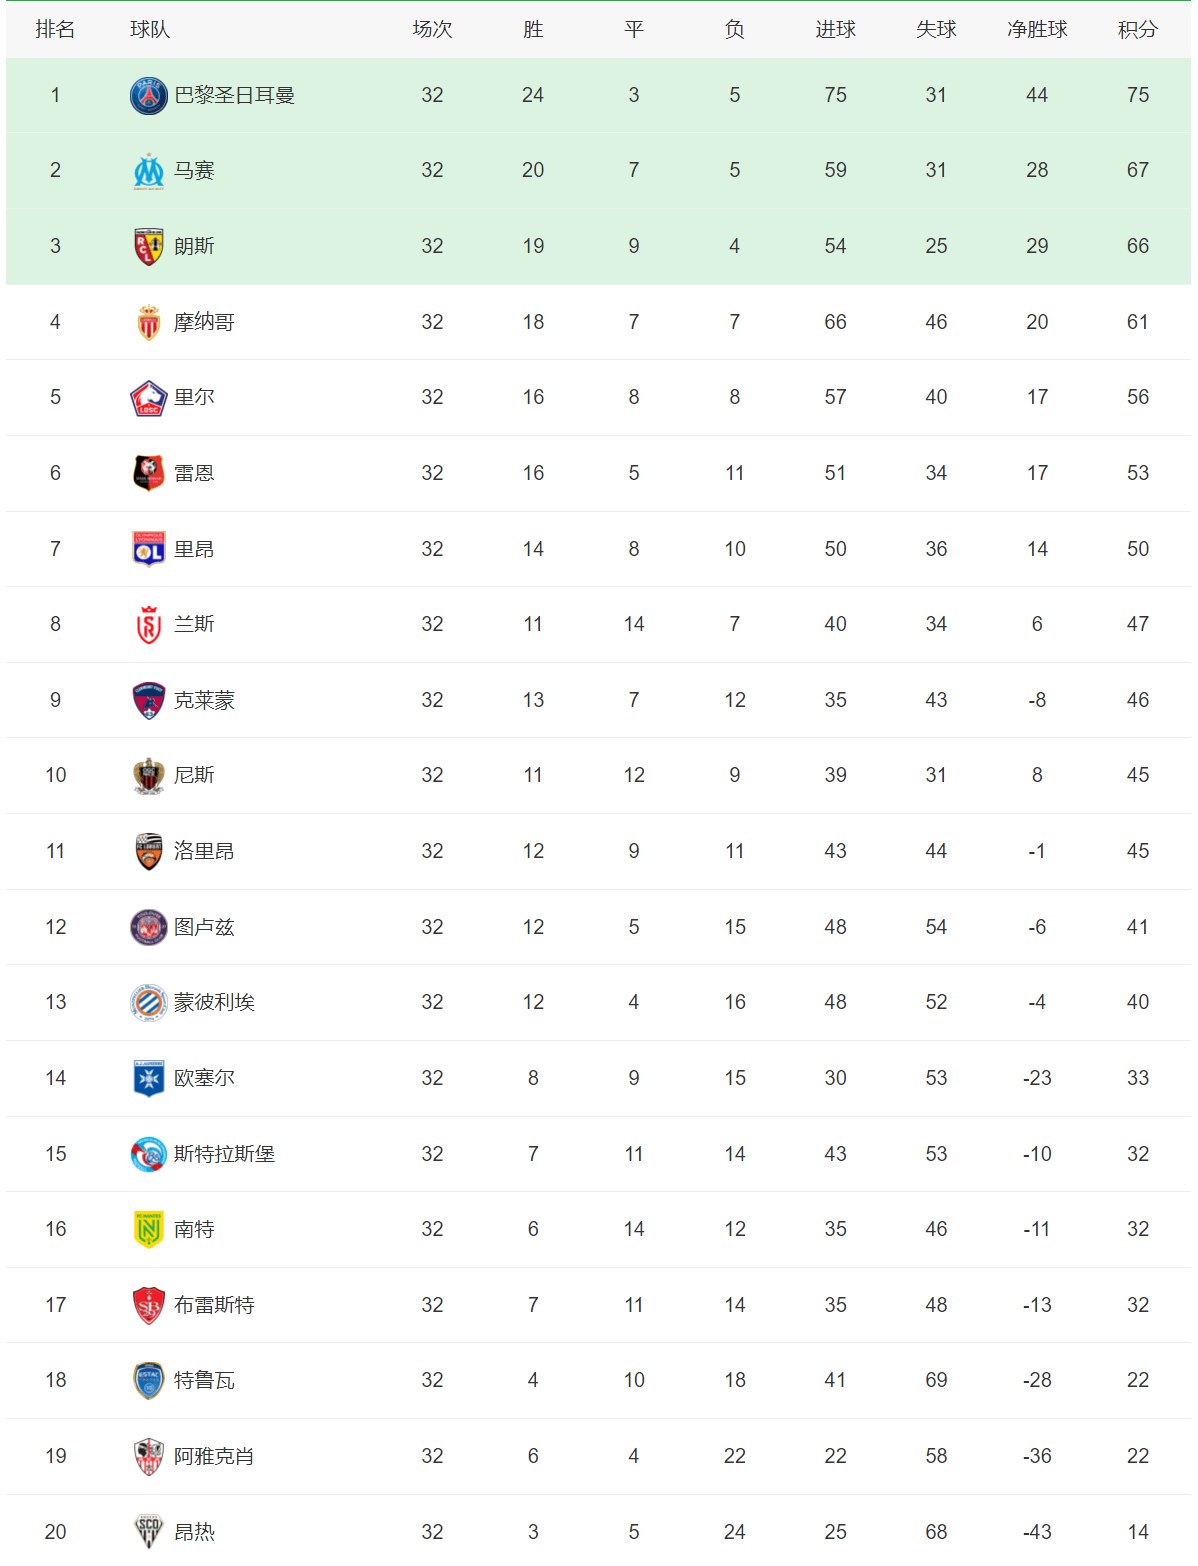Click the Rennes club badge
1198x1566 pixels.
pyautogui.click(x=149, y=473)
